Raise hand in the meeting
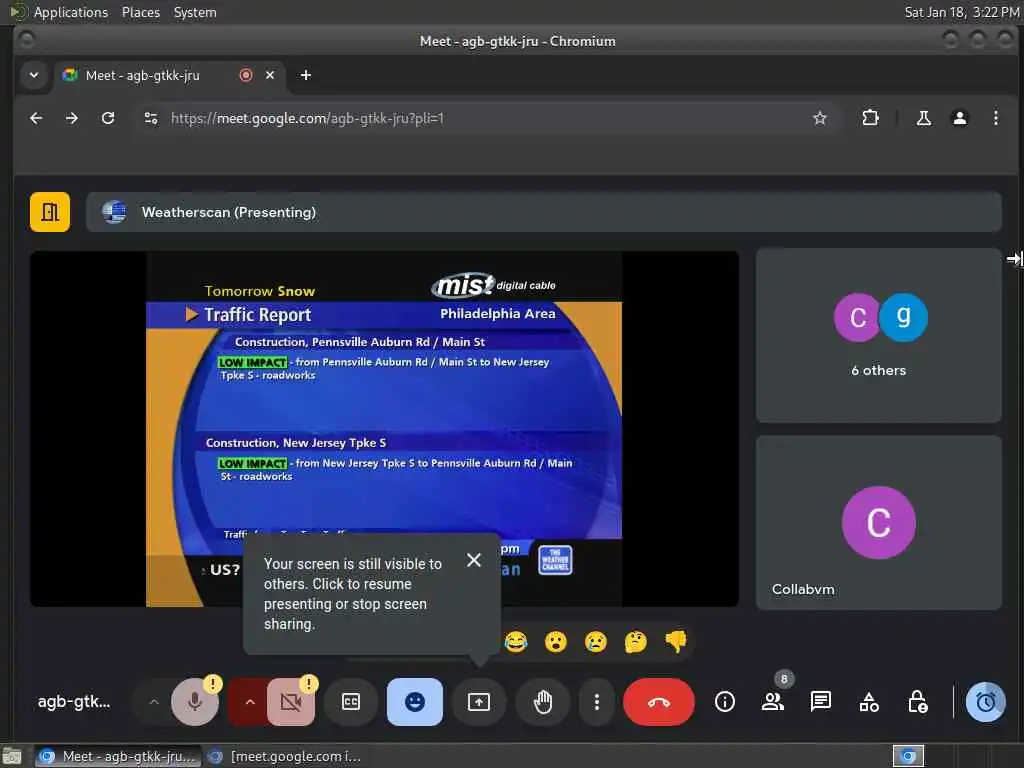 pos(543,702)
